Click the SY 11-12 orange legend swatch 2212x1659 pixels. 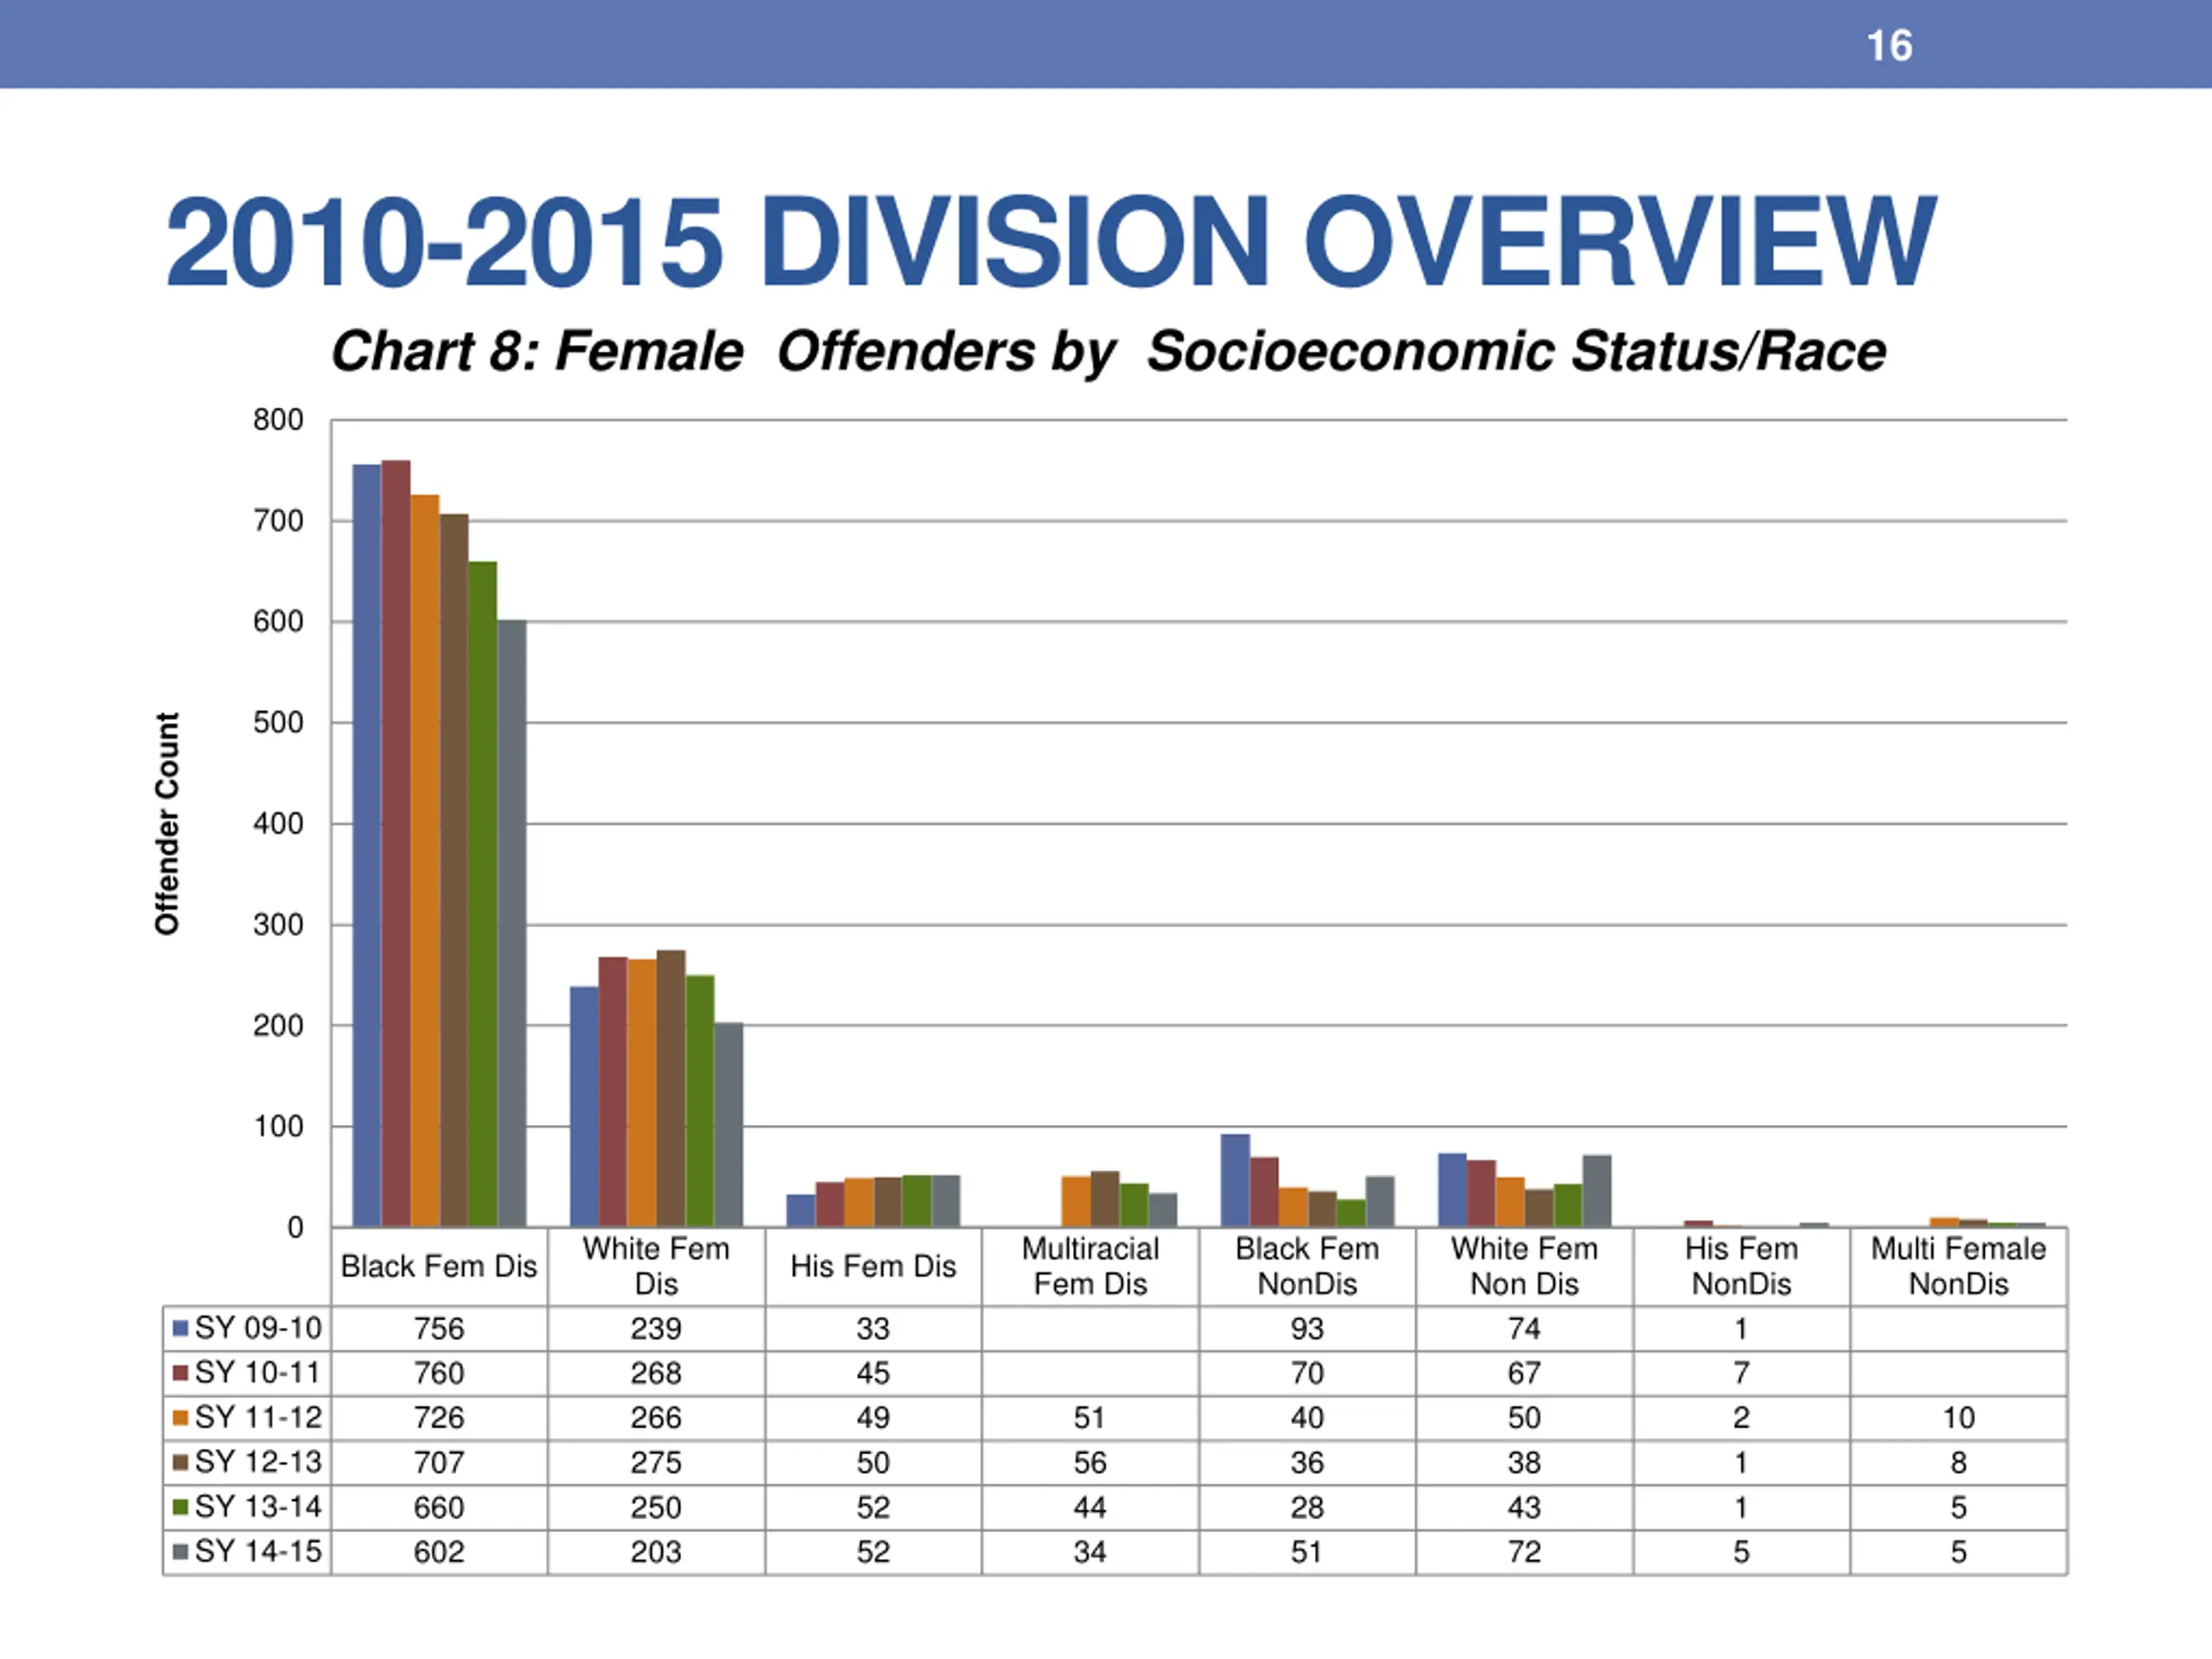pyautogui.click(x=181, y=1417)
